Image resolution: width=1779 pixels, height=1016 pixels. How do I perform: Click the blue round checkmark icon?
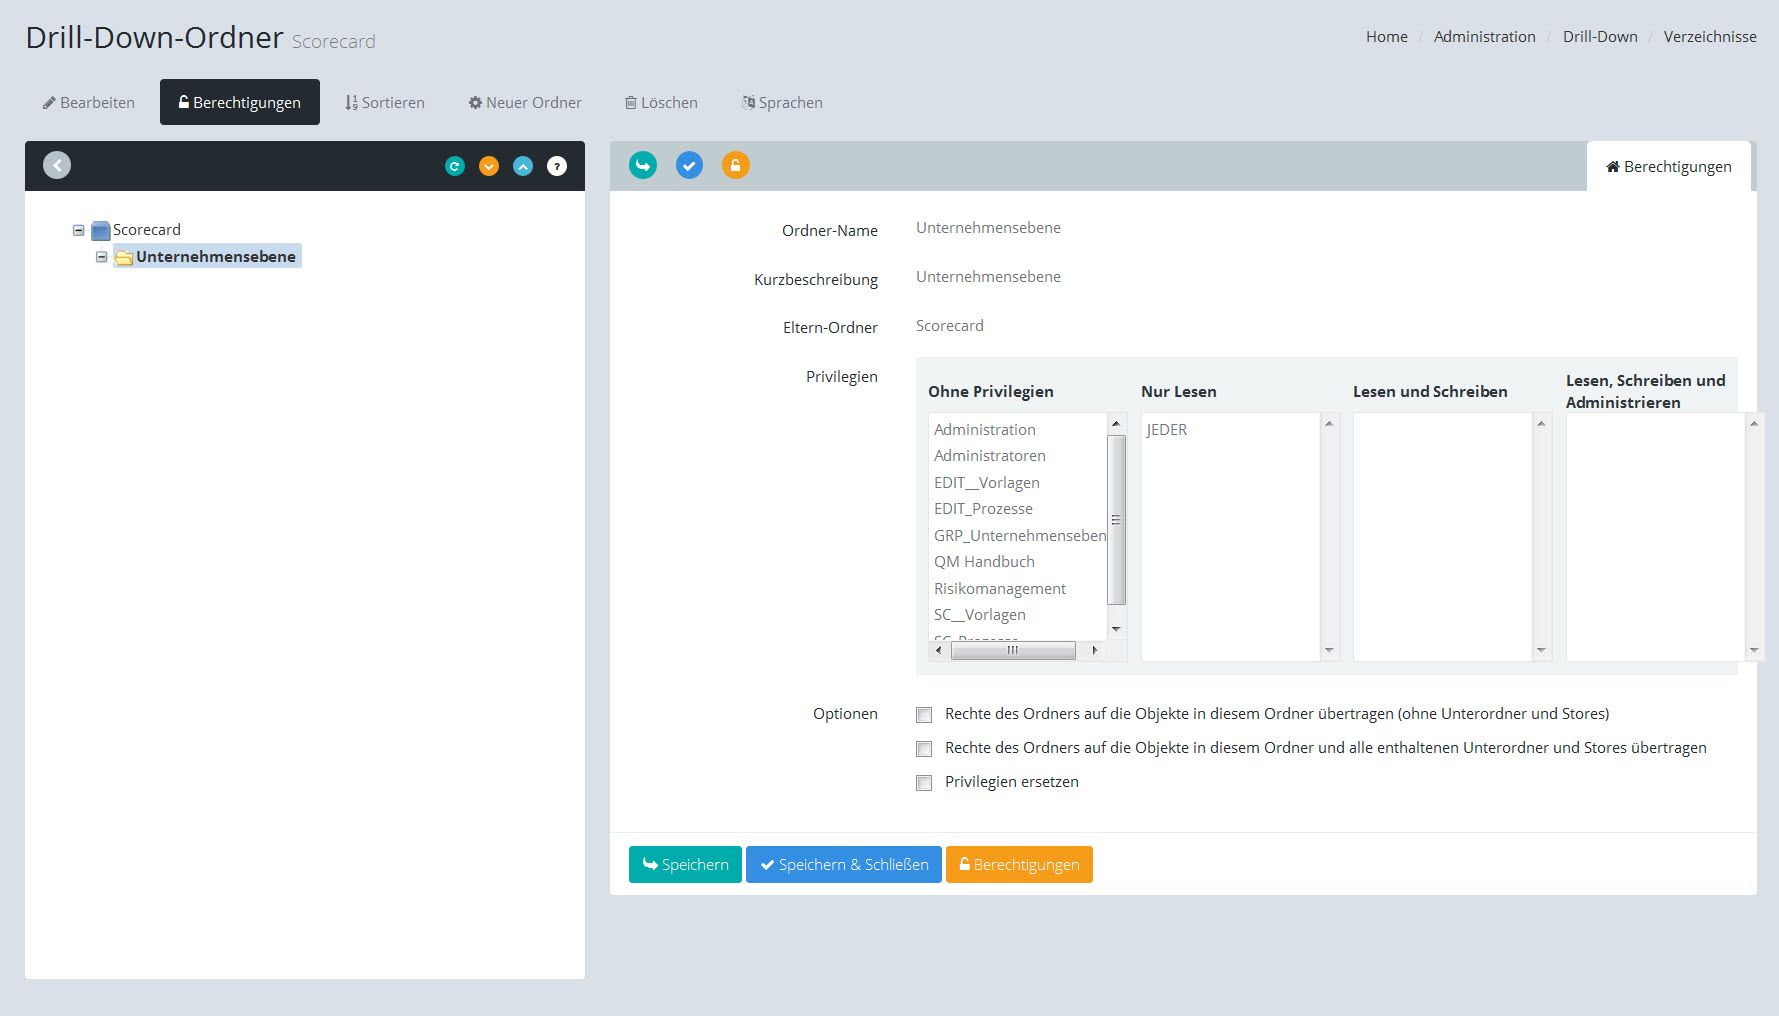[x=689, y=165]
